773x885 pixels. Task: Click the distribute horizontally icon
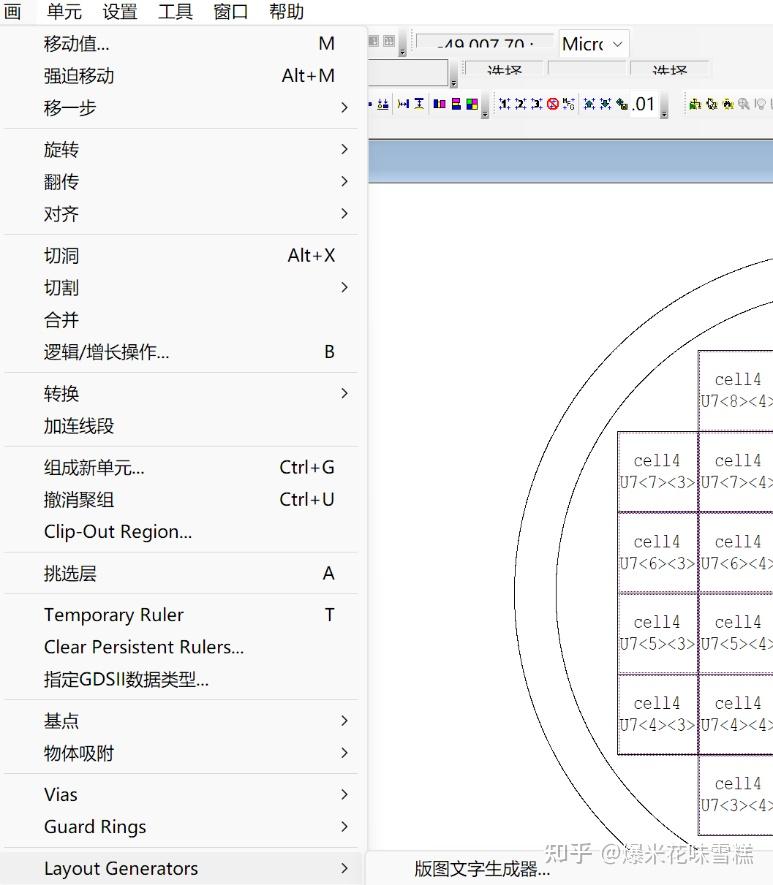403,104
